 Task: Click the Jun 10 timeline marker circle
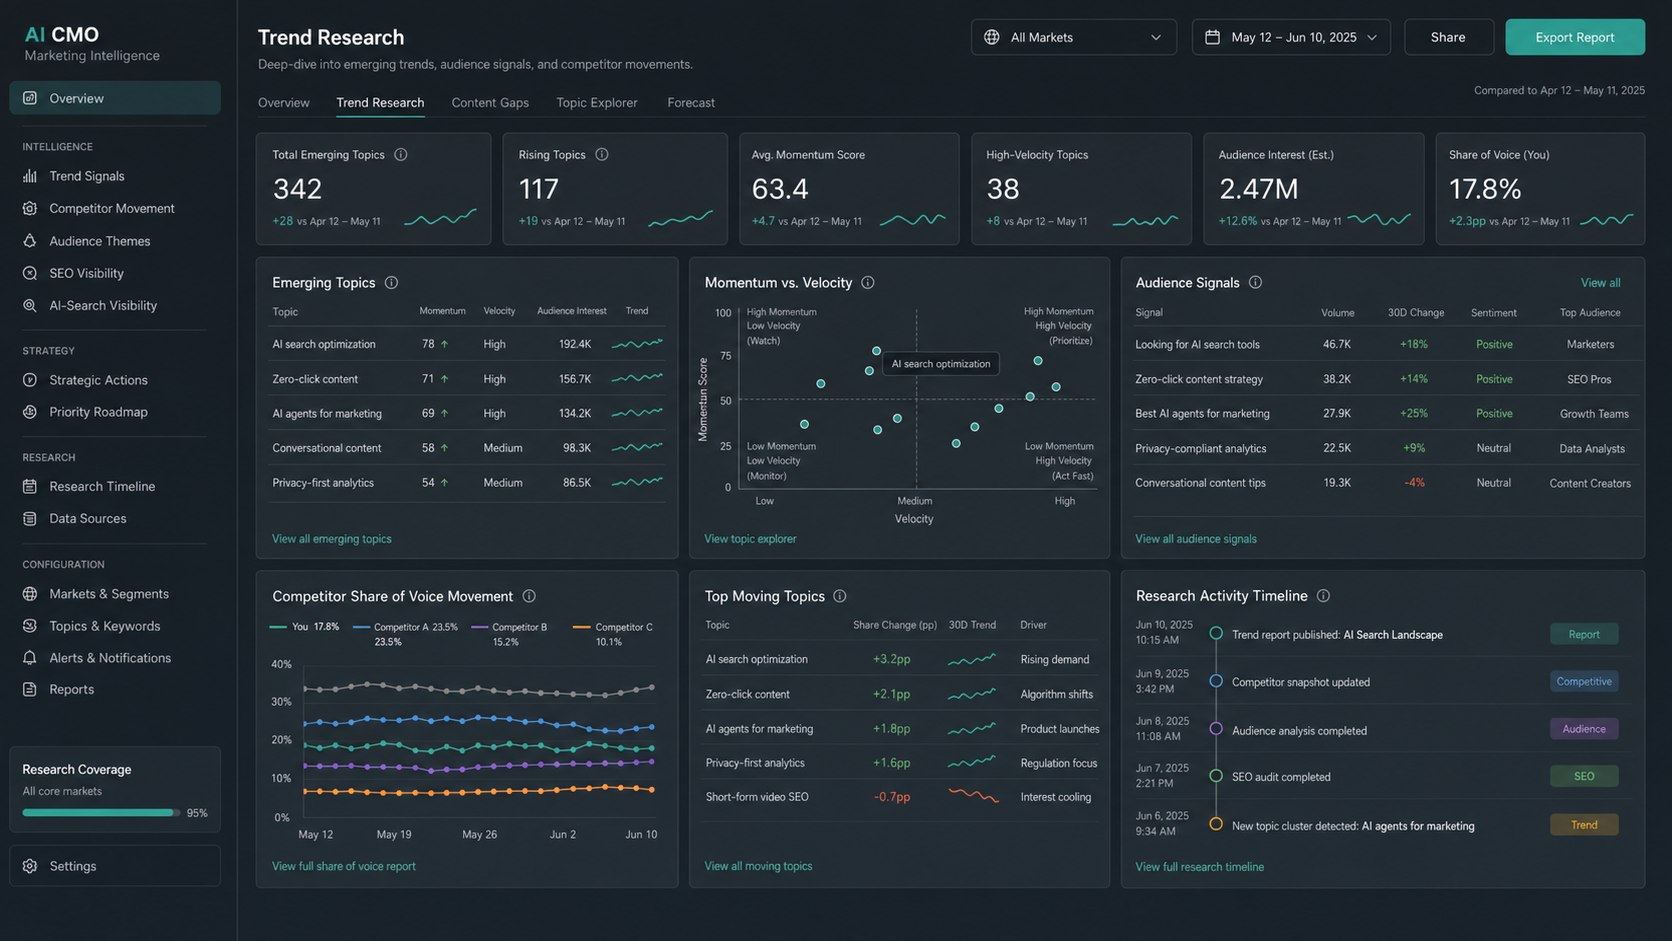tap(1216, 633)
